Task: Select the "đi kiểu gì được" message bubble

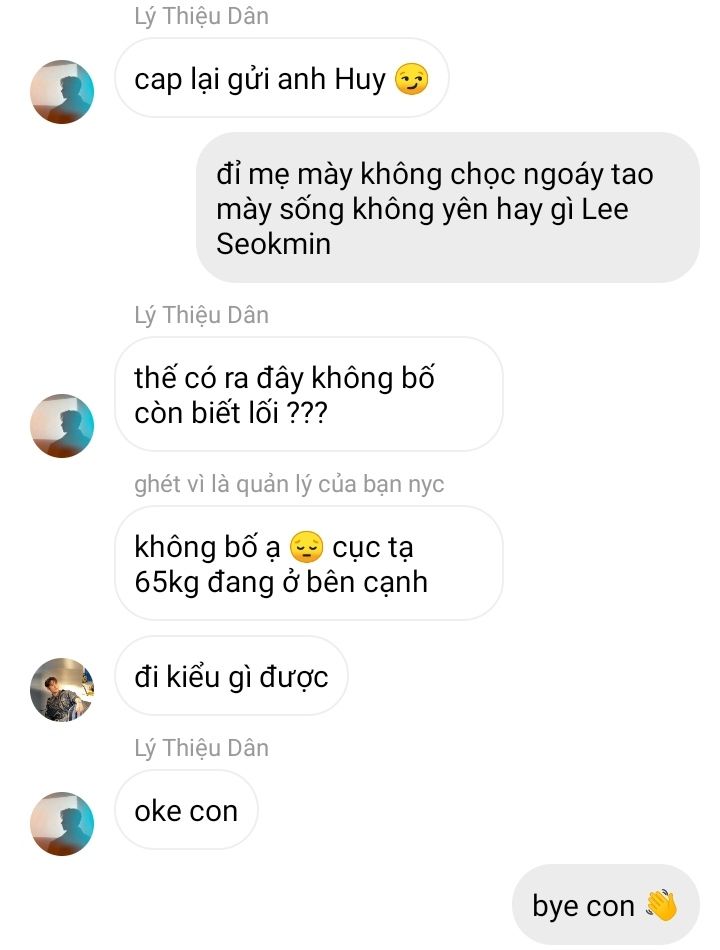Action: click(x=231, y=676)
